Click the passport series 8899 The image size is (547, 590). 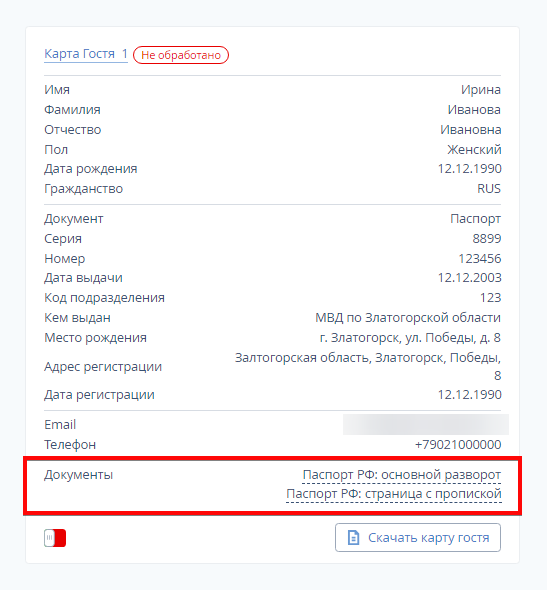click(487, 239)
